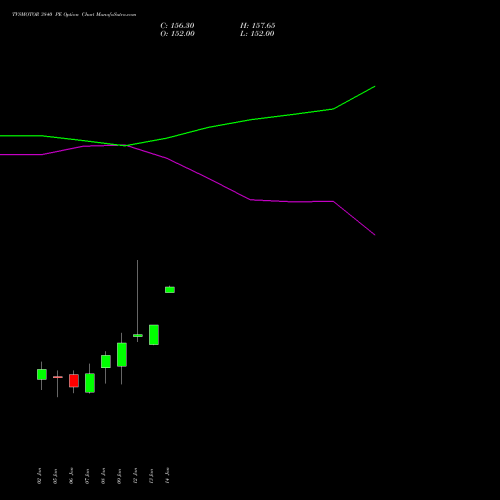The height and width of the screenshot is (500, 500).
Task: Click the 06 Jan date label
Action: click(x=71, y=476)
